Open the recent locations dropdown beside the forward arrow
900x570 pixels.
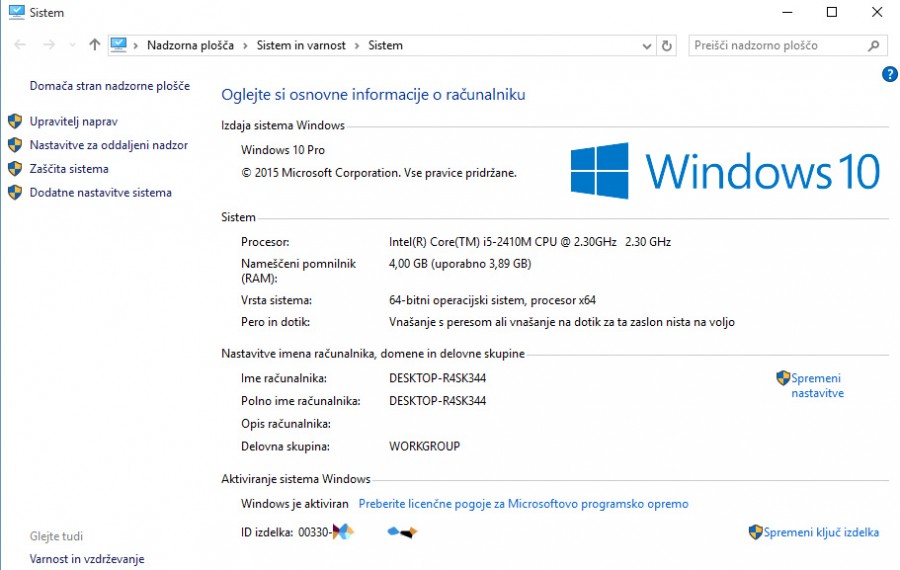(x=72, y=45)
